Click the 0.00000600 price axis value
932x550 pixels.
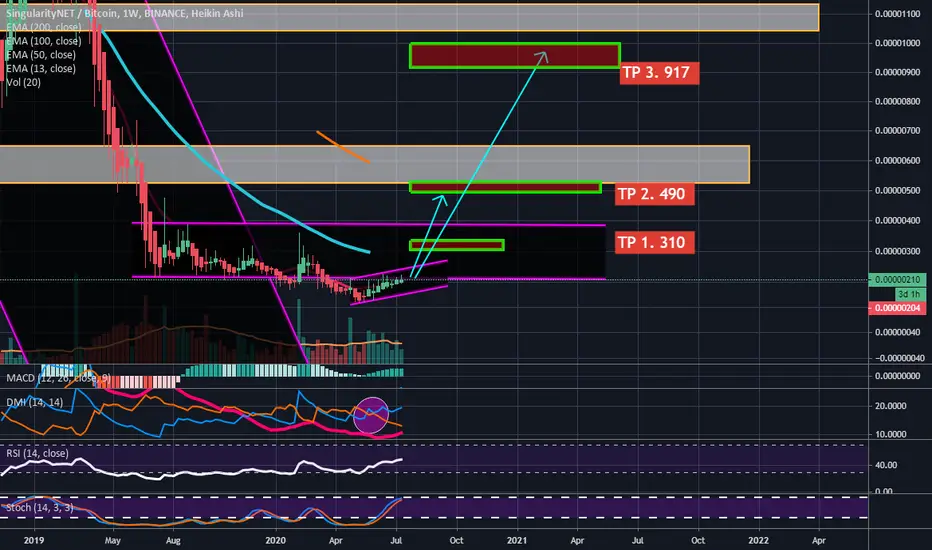[x=898, y=161]
